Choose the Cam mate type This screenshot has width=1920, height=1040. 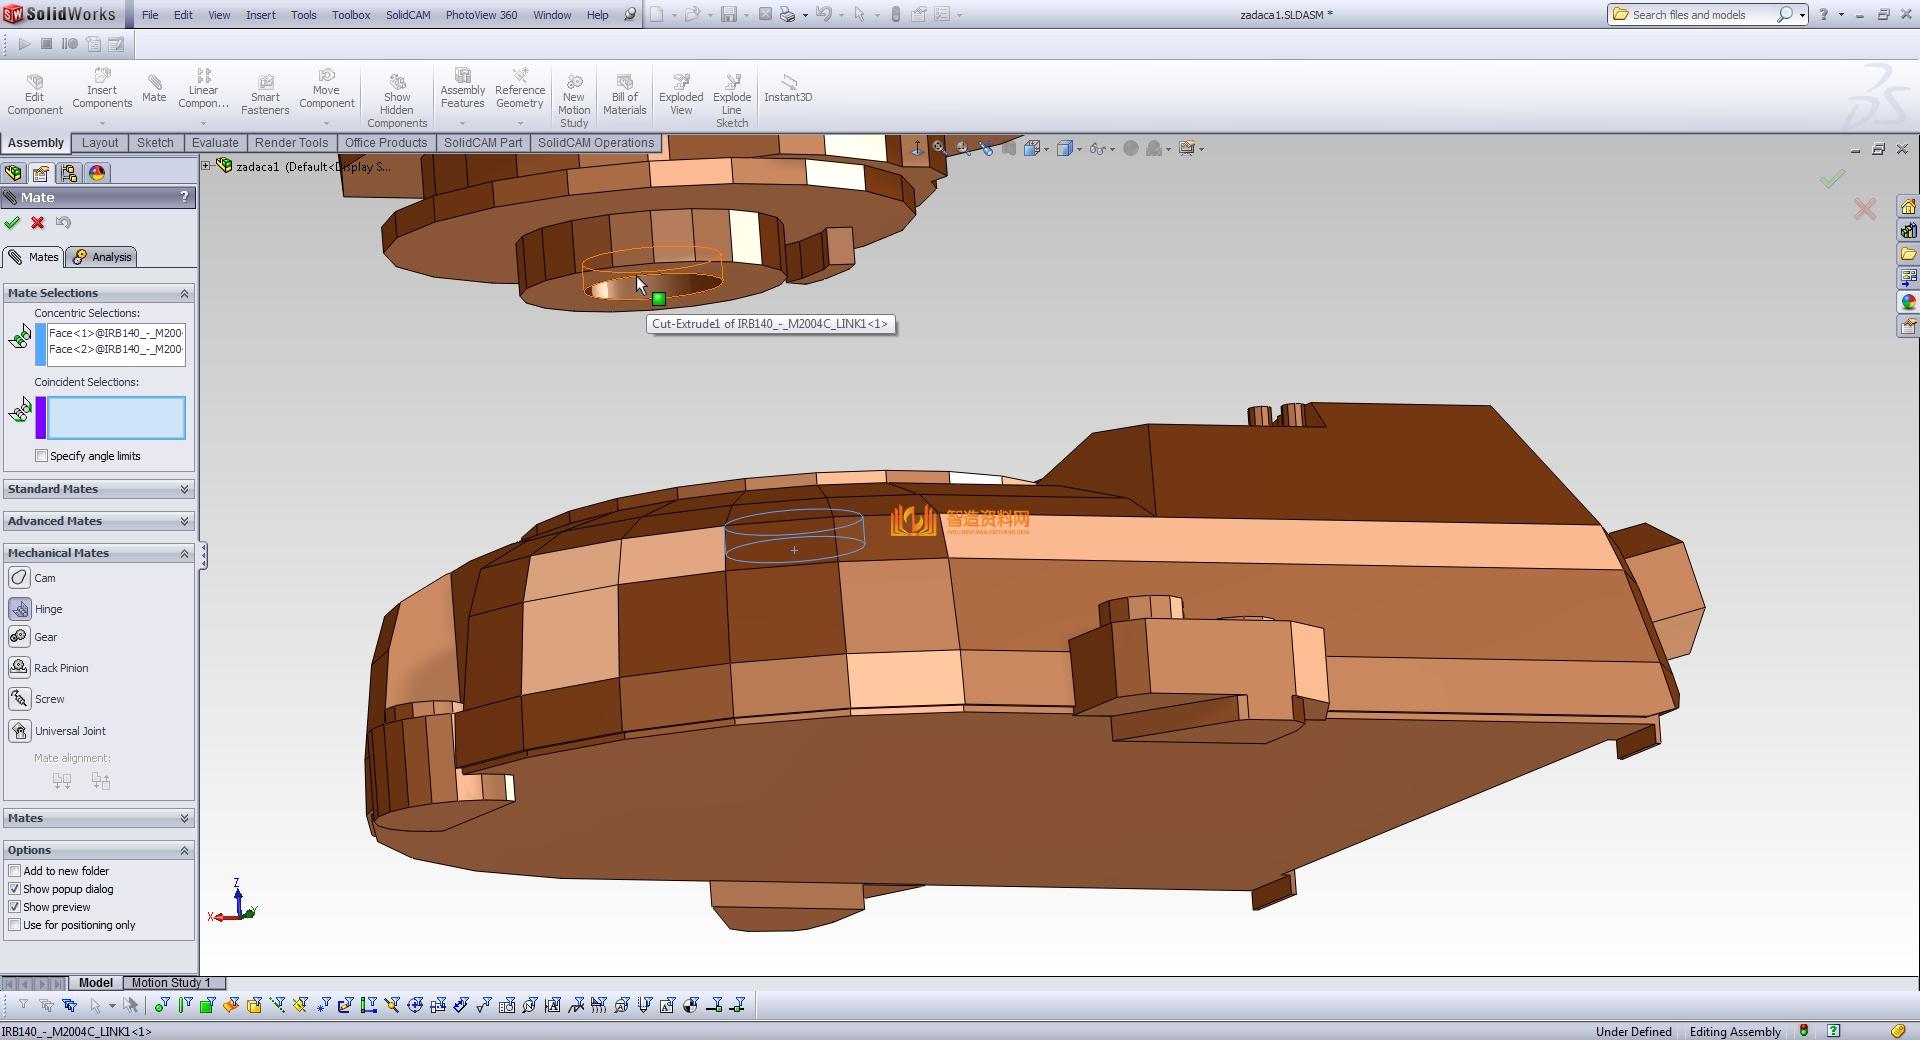click(x=20, y=578)
